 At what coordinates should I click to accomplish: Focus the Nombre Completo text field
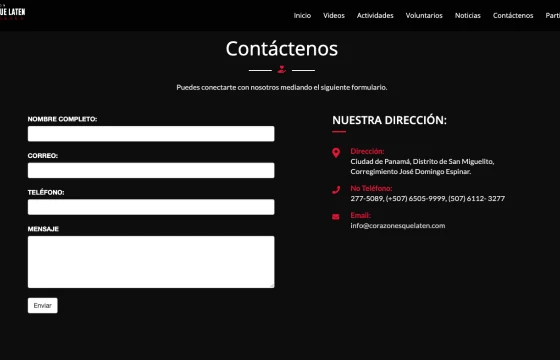(151, 134)
